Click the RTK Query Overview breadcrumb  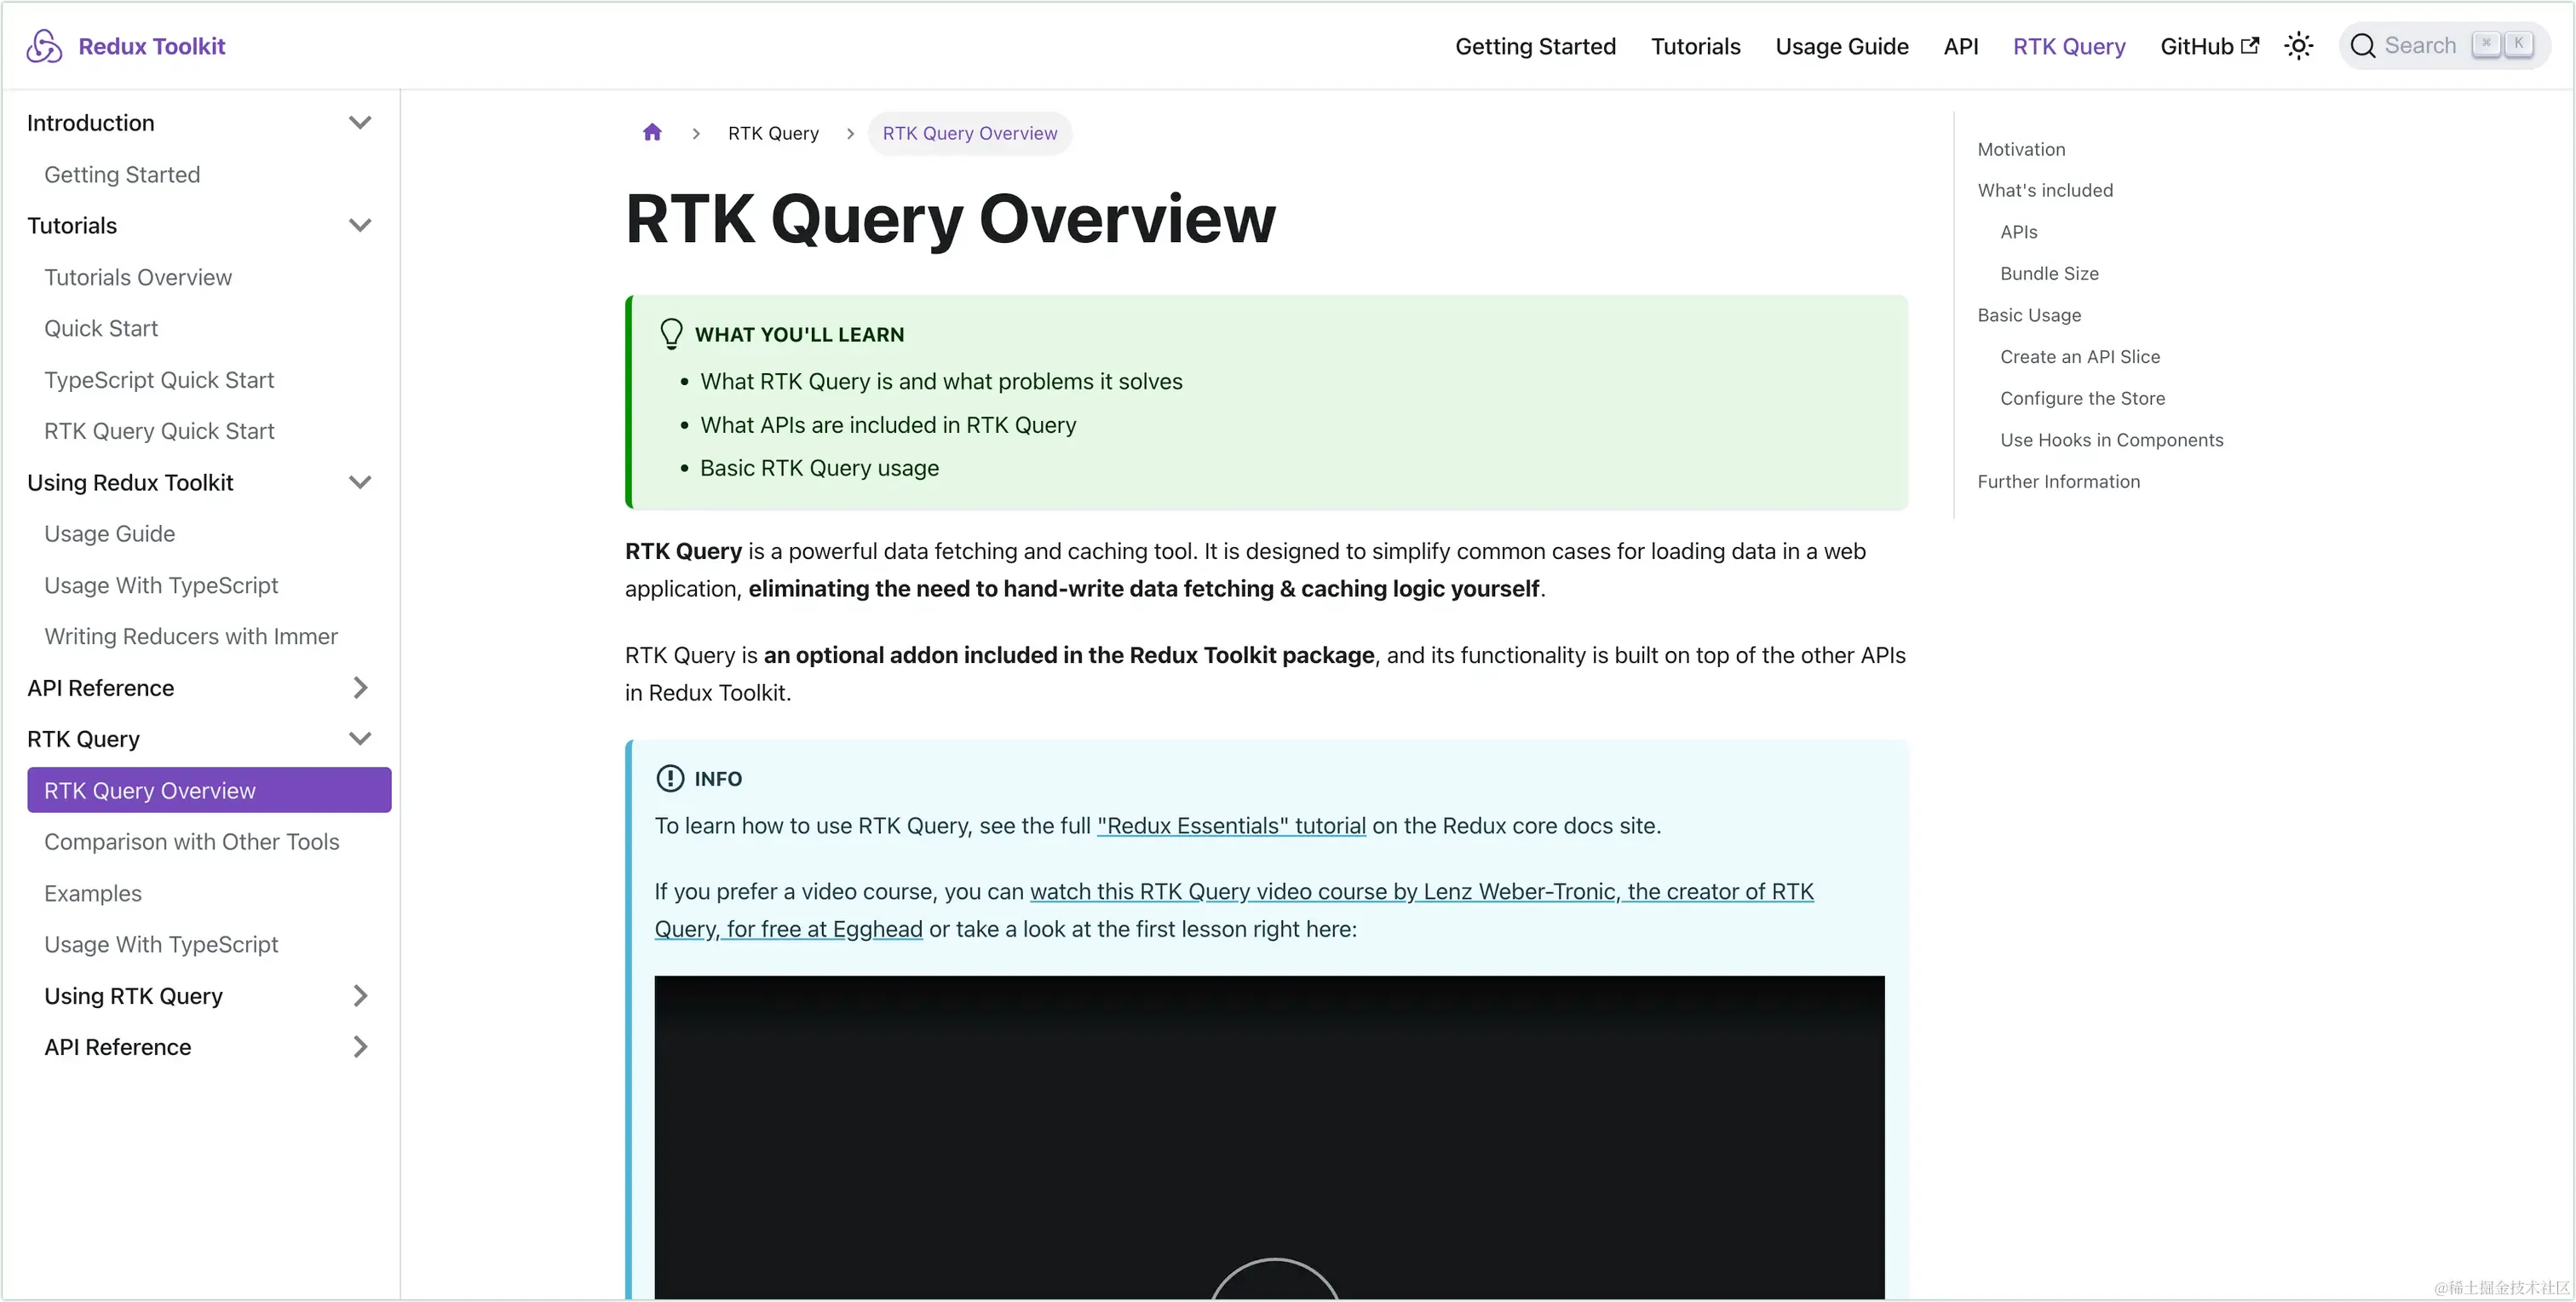(969, 133)
